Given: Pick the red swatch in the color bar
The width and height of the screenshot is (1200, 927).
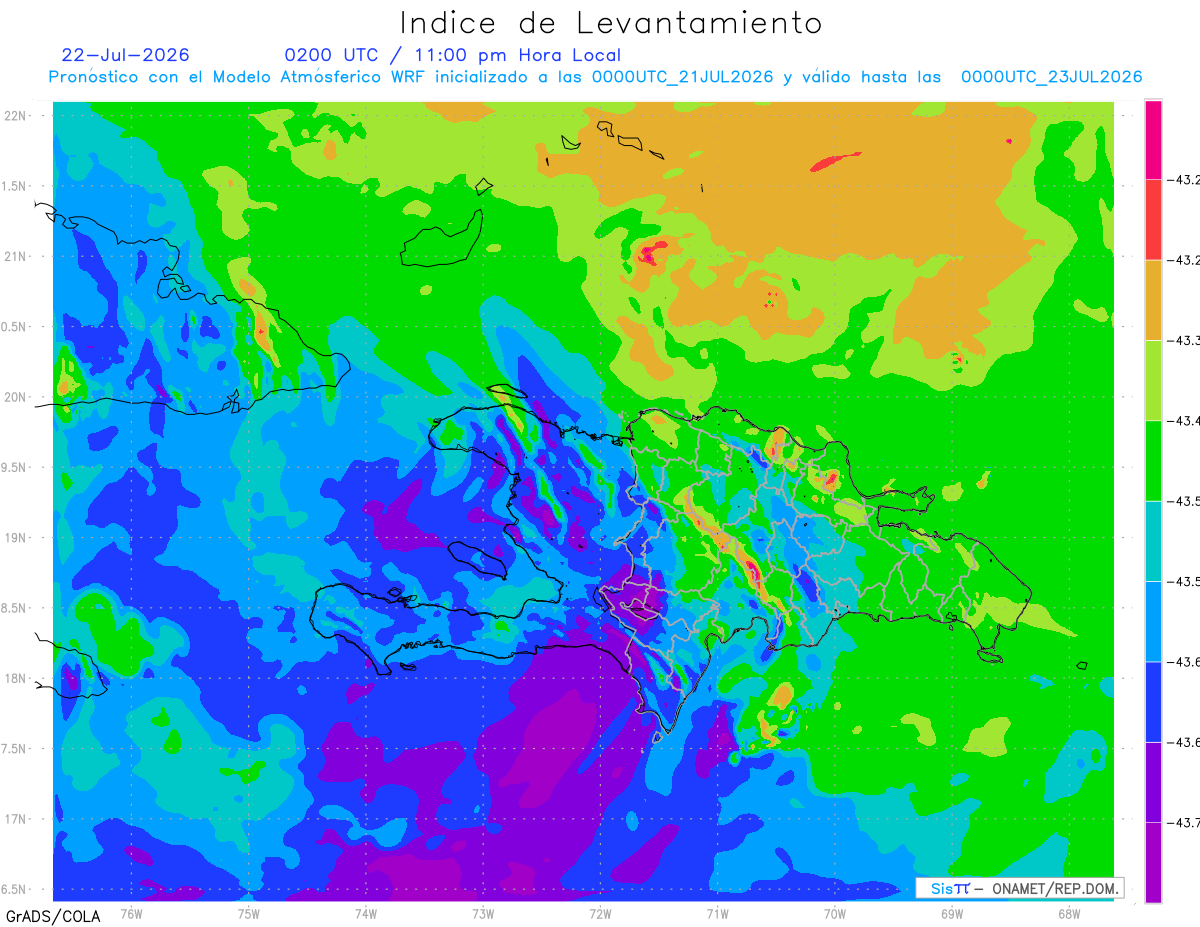Looking at the screenshot, I should pyautogui.click(x=1153, y=219).
